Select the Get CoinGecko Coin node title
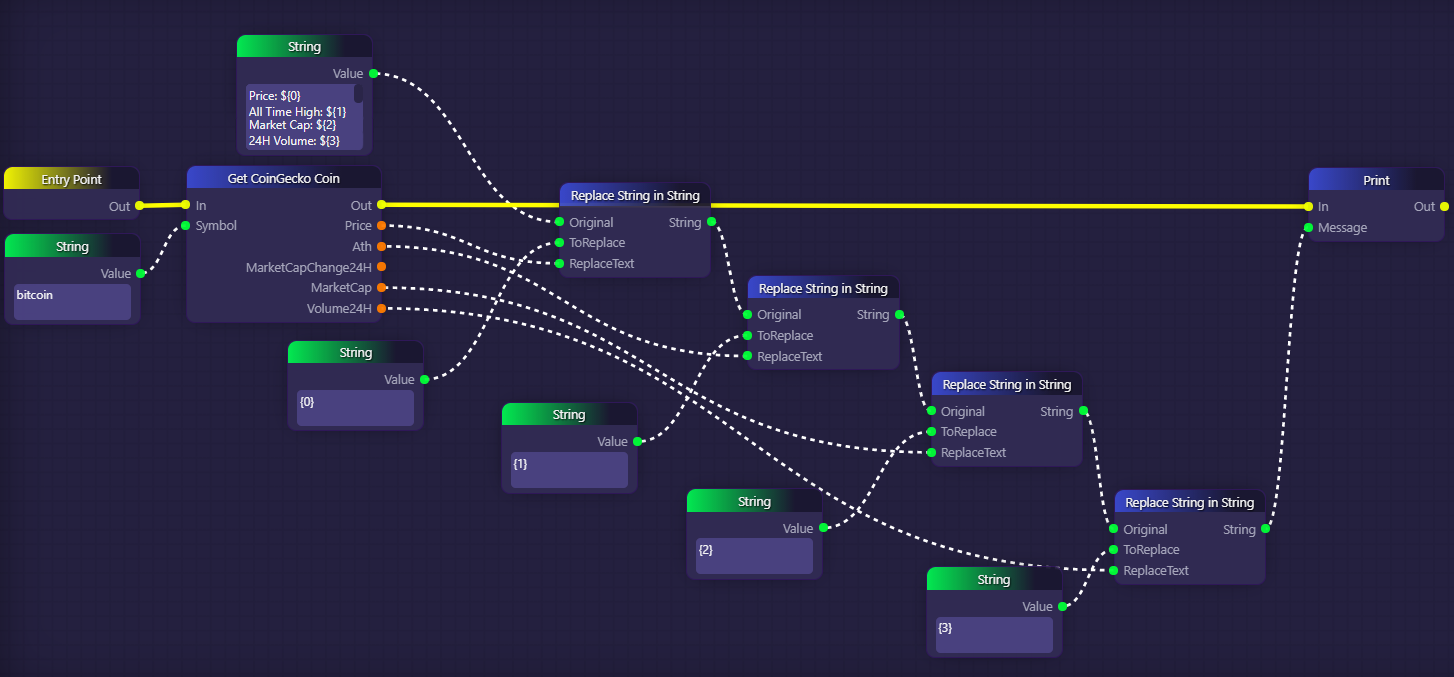Viewport: 1454px width, 677px height. point(283,179)
